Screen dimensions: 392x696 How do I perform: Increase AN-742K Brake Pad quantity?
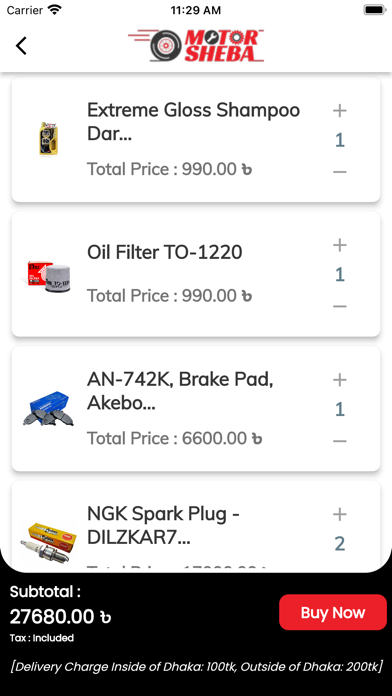[340, 380]
